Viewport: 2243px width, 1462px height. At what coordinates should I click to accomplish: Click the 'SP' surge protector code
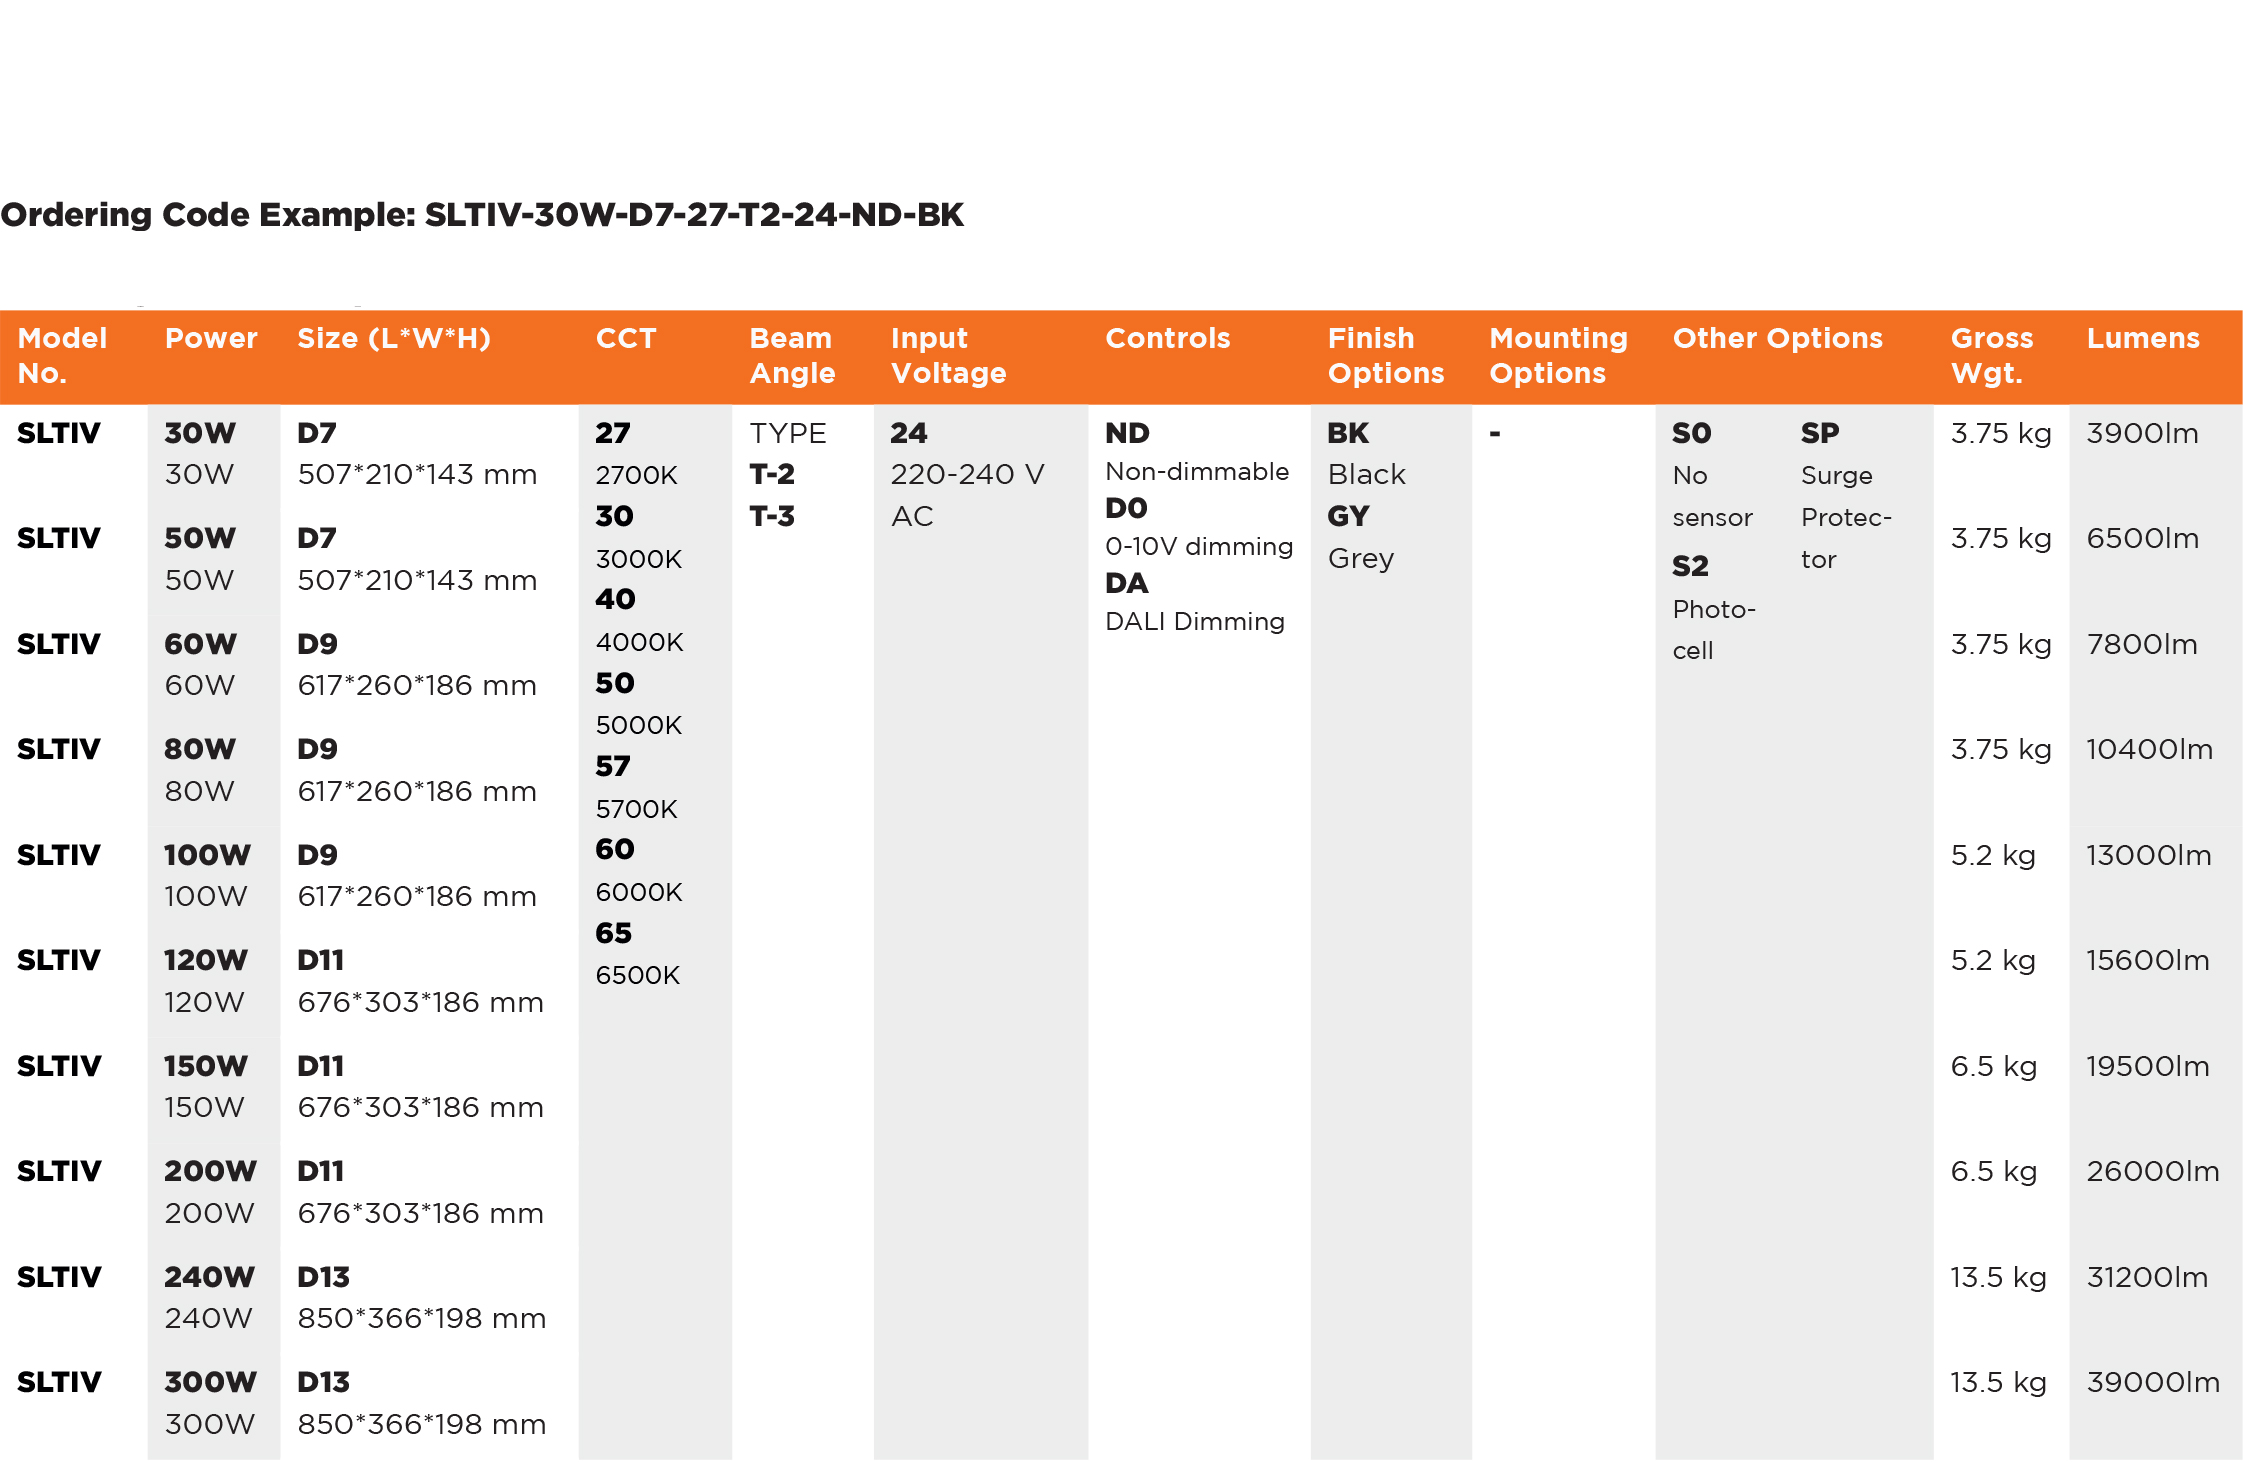(1820, 433)
